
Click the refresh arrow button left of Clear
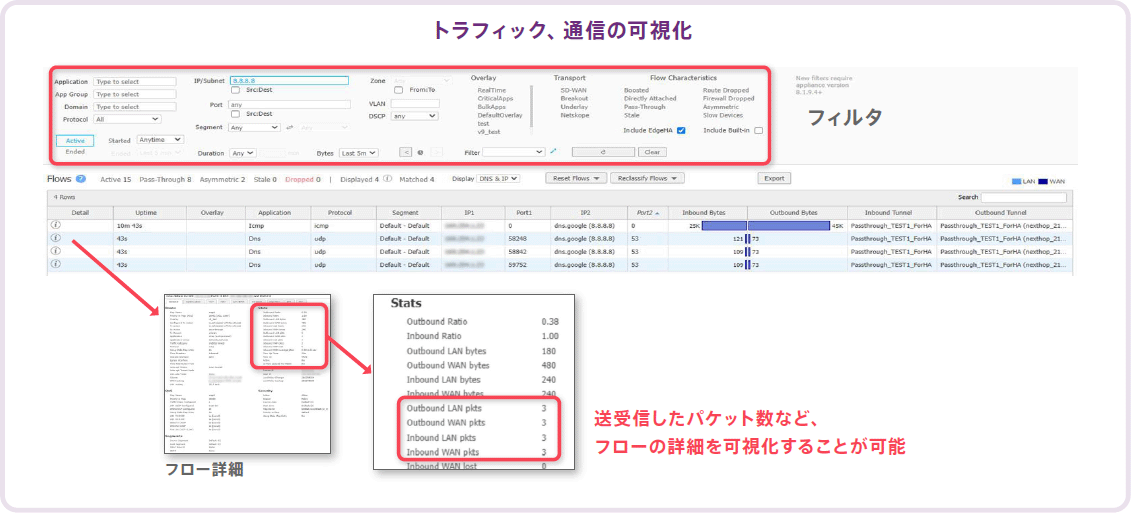point(603,152)
